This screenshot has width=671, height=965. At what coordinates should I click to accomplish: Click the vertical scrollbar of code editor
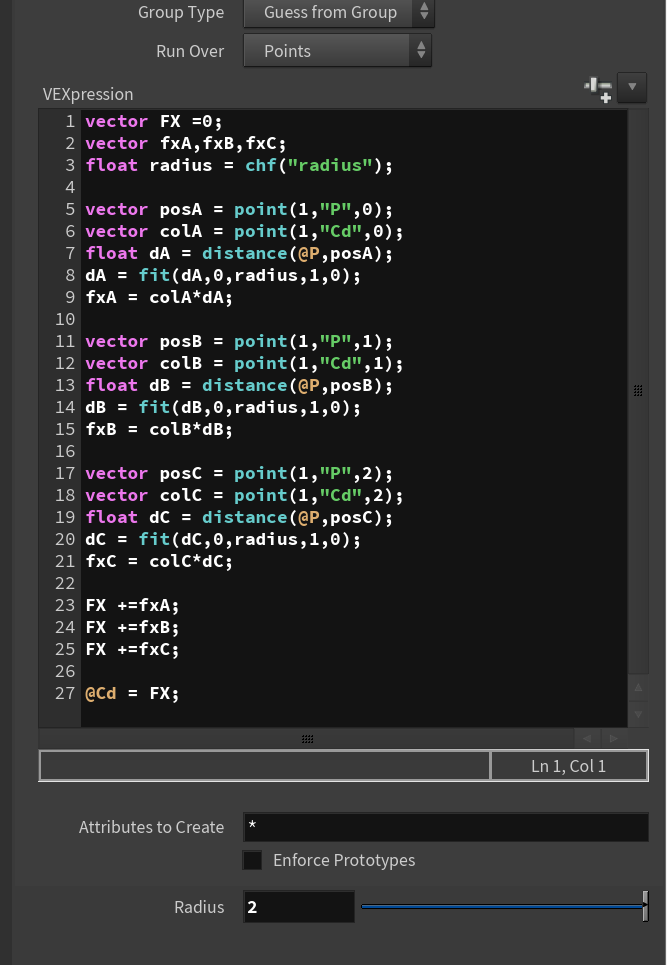pos(638,391)
